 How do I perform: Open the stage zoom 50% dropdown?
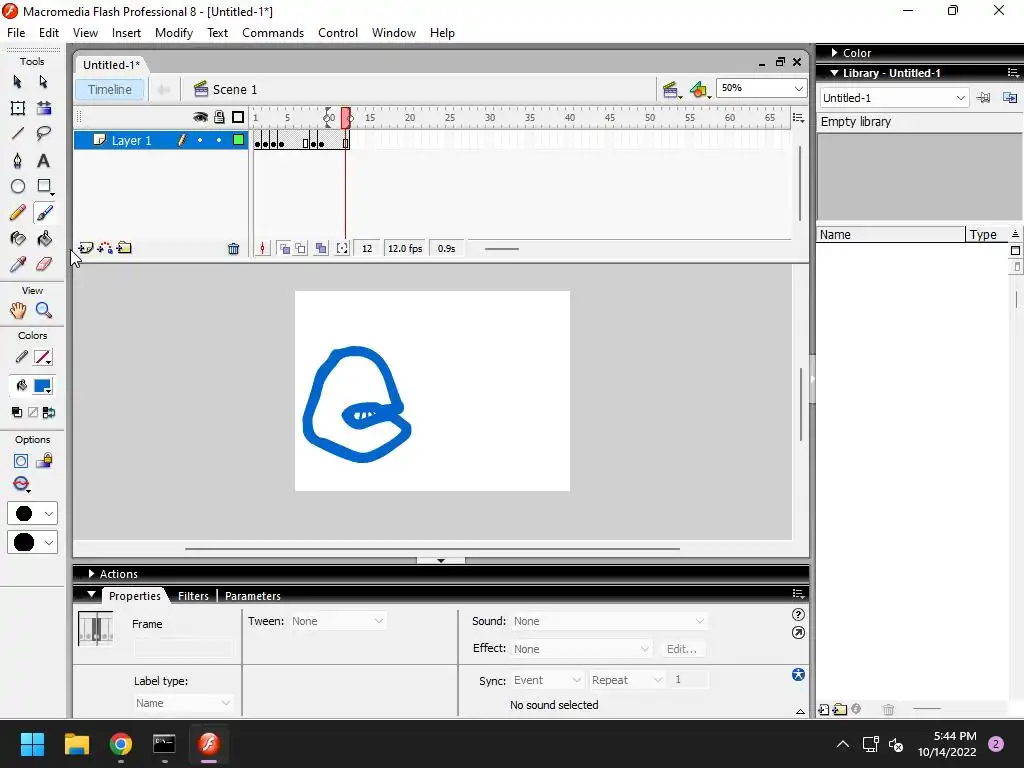(x=798, y=88)
